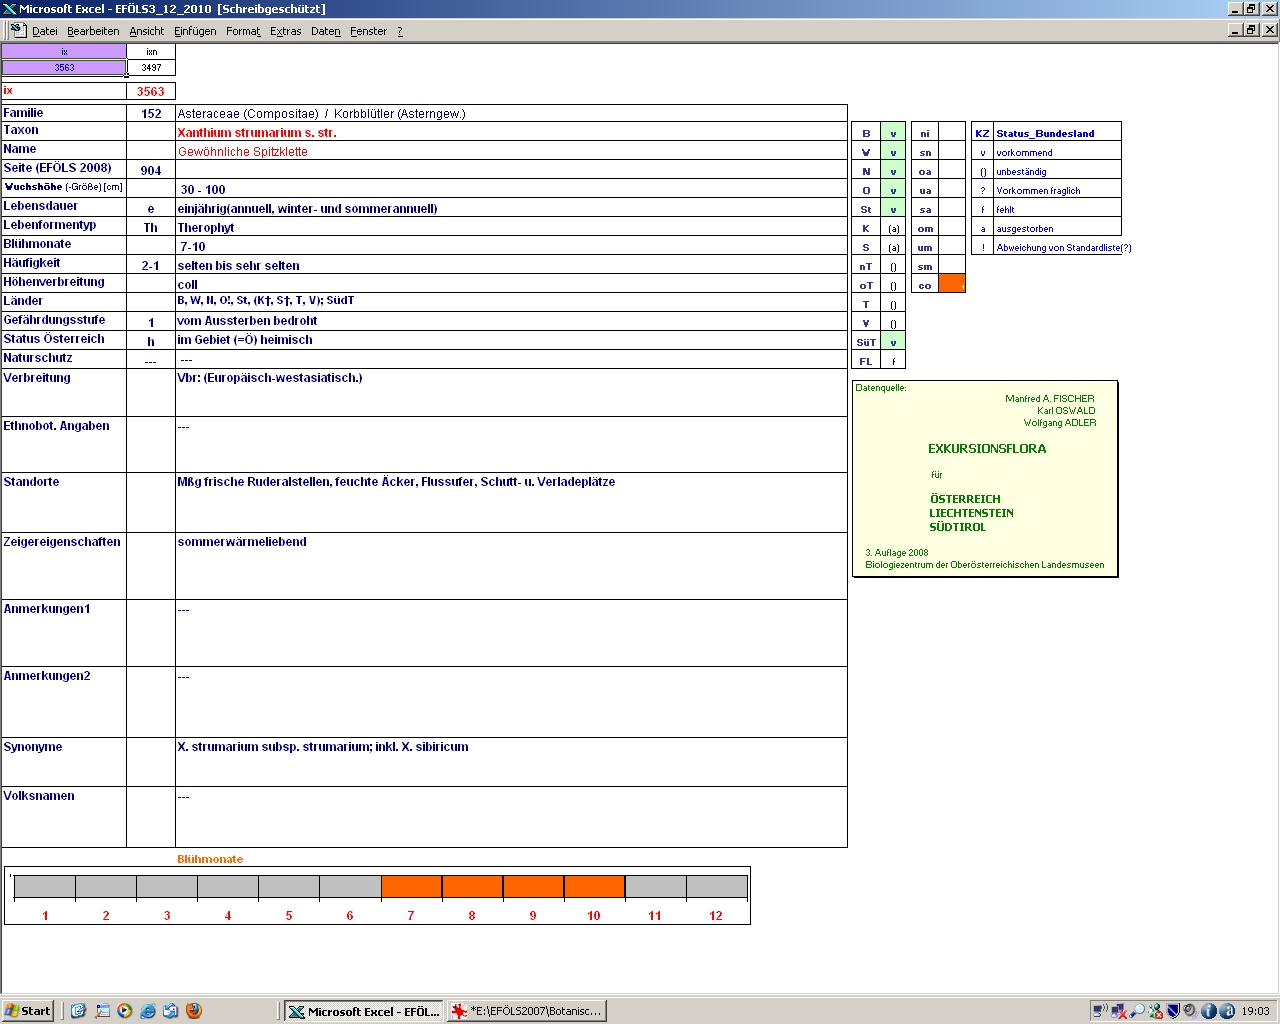Click orange bar above month 7
This screenshot has height=1024, width=1280.
tap(411, 887)
